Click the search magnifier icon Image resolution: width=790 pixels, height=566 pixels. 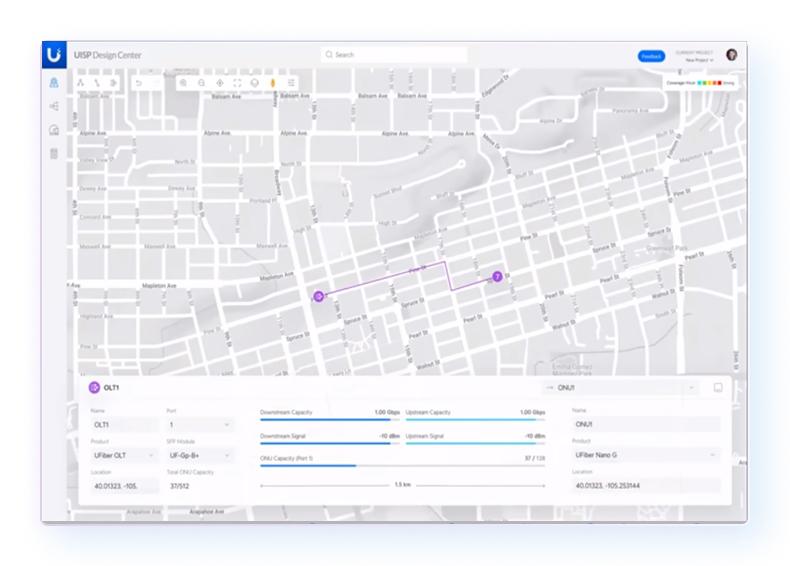[329, 54]
